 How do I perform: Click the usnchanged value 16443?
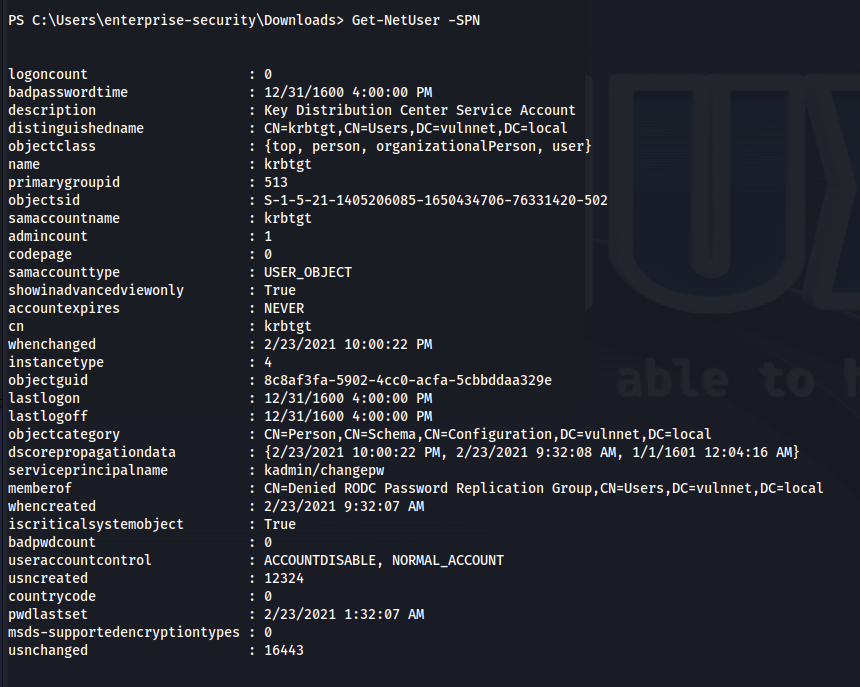click(284, 650)
